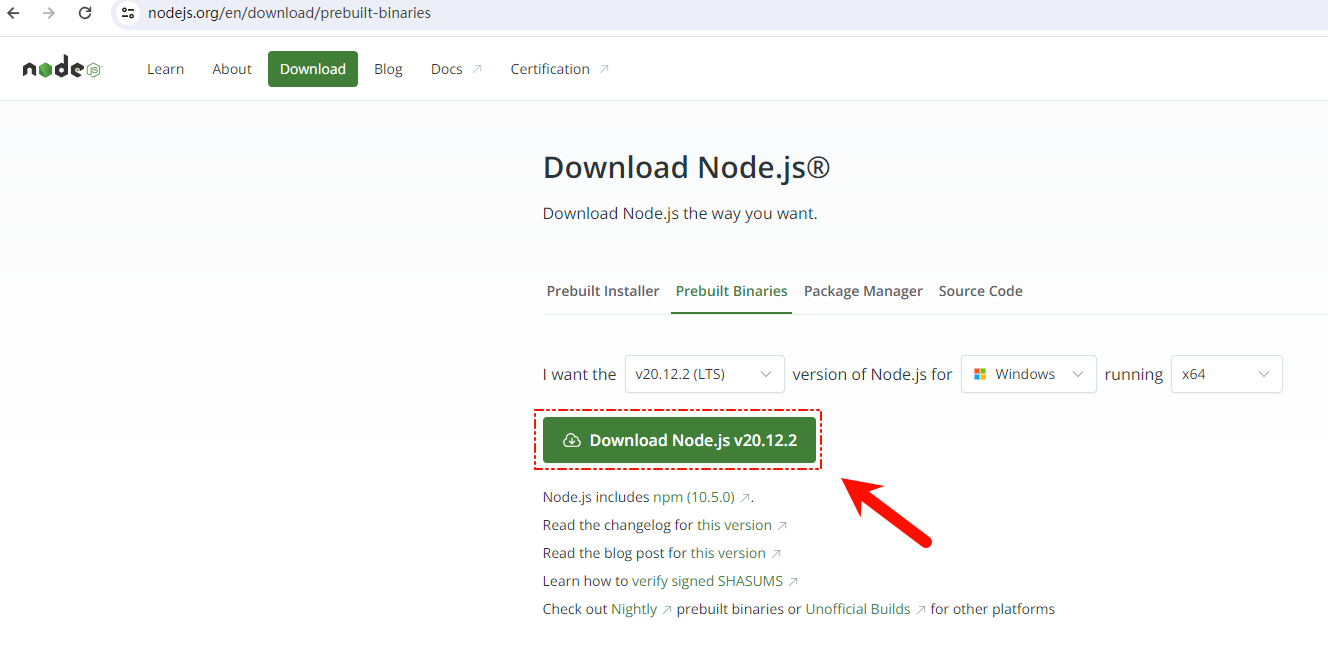Open the Unofficial Builds link
Screen dimensions: 1328x670
[866, 609]
